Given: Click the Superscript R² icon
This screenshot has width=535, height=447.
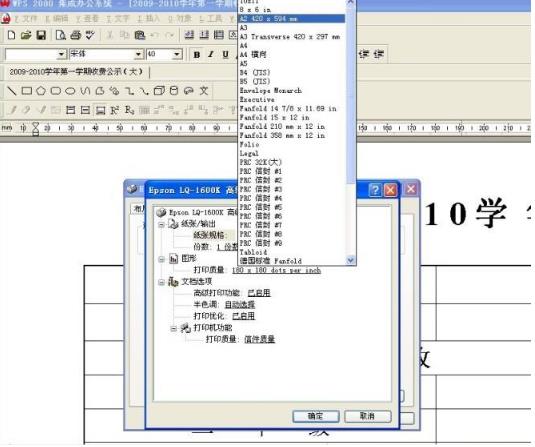Looking at the screenshot, I should (115, 110).
